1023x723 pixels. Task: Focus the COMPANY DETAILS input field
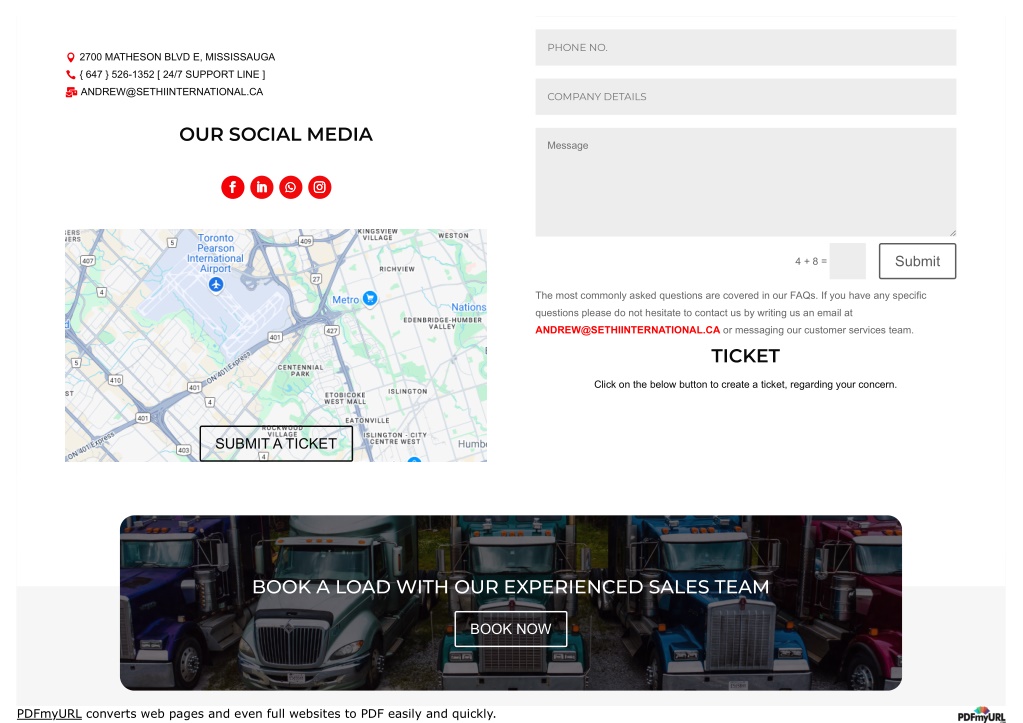tap(746, 97)
